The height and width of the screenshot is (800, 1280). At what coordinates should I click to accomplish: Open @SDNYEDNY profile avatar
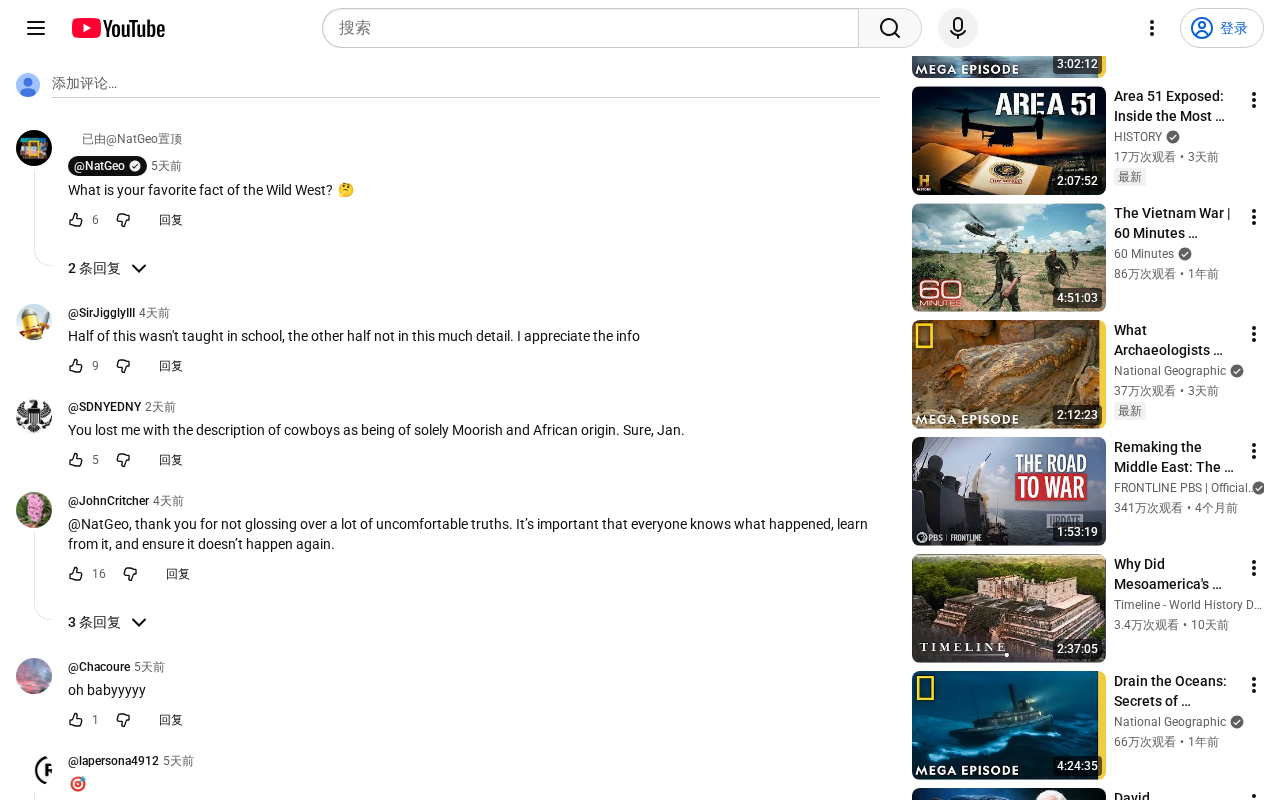(34, 416)
